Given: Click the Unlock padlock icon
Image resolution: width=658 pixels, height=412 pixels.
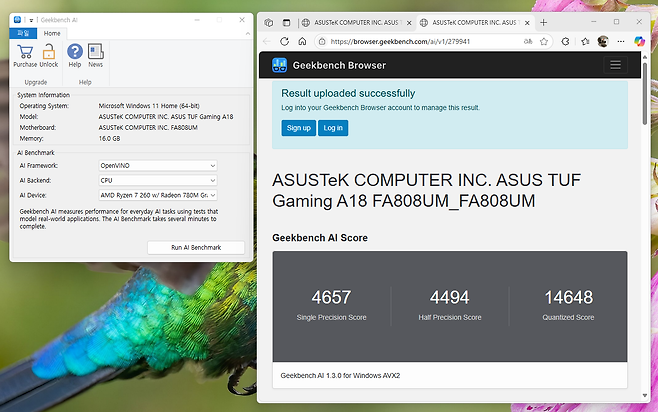Looking at the screenshot, I should [x=48, y=52].
